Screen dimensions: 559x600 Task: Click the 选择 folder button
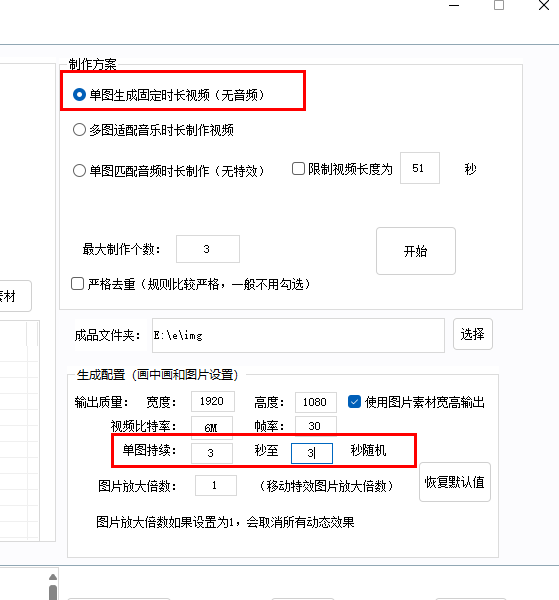pos(473,334)
